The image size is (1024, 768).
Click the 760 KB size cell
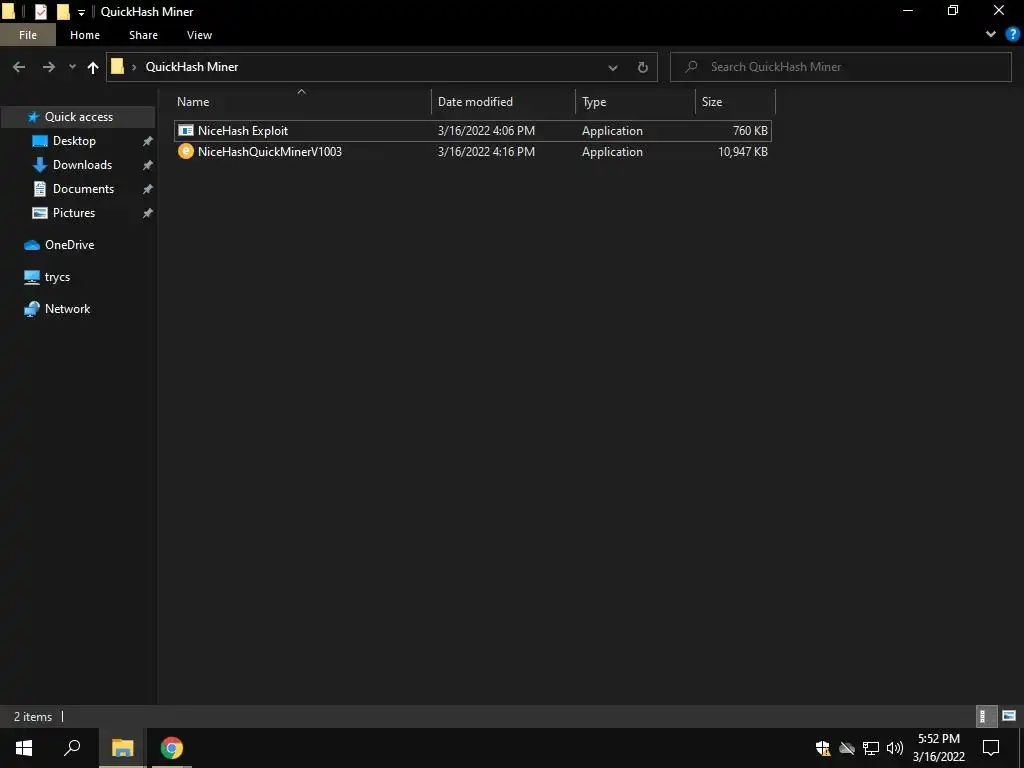click(x=750, y=131)
